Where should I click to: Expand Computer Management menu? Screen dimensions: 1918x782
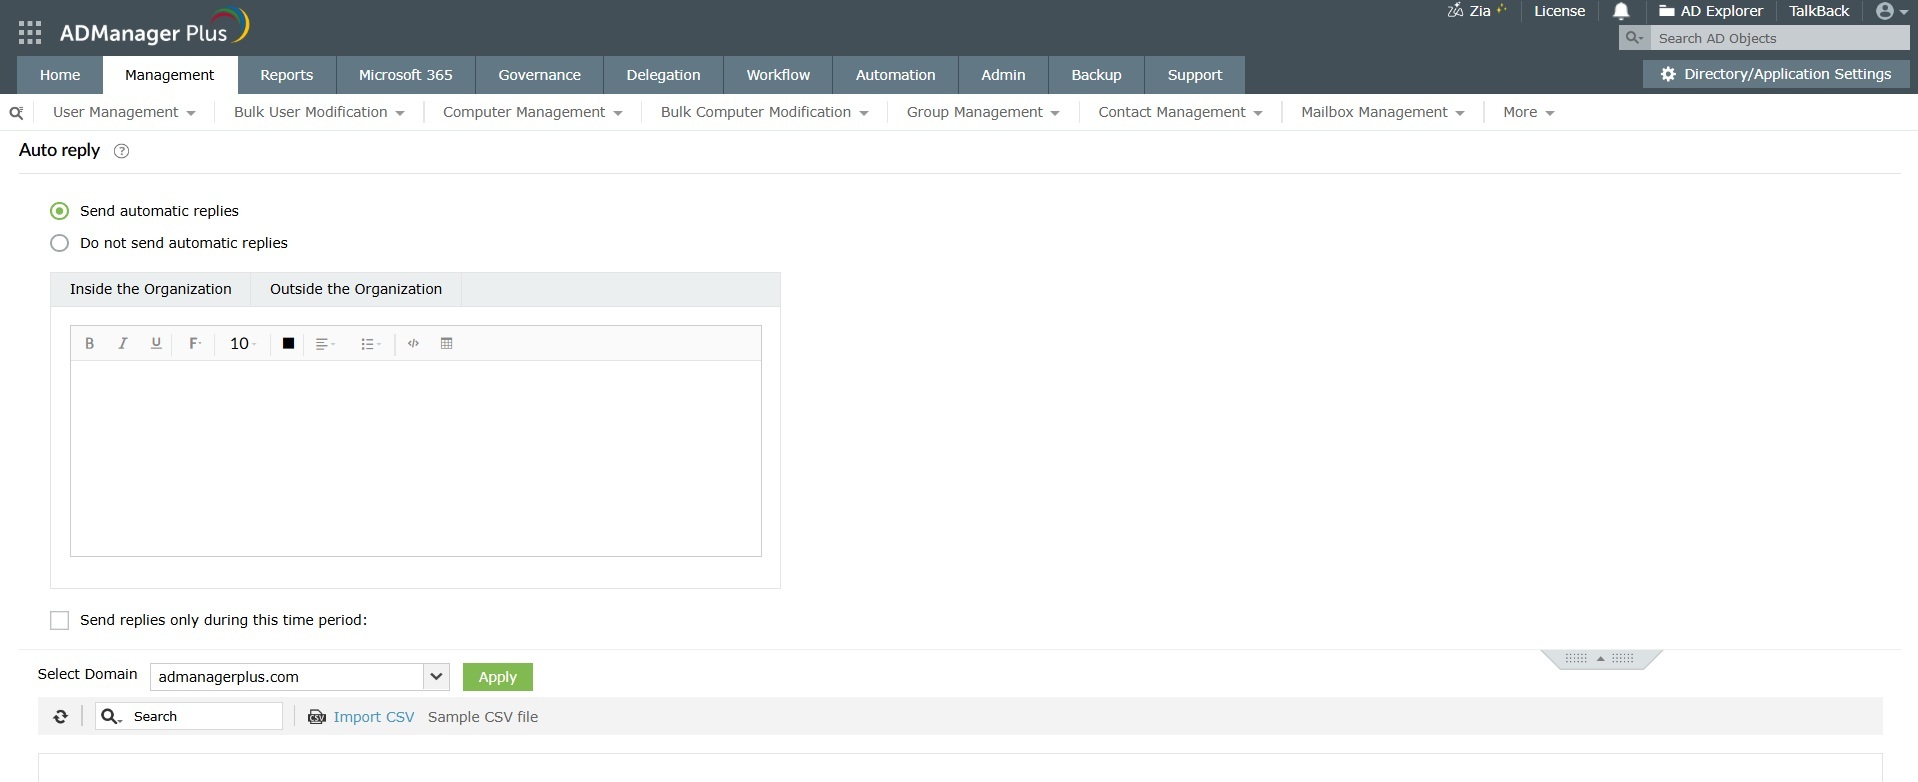click(533, 112)
